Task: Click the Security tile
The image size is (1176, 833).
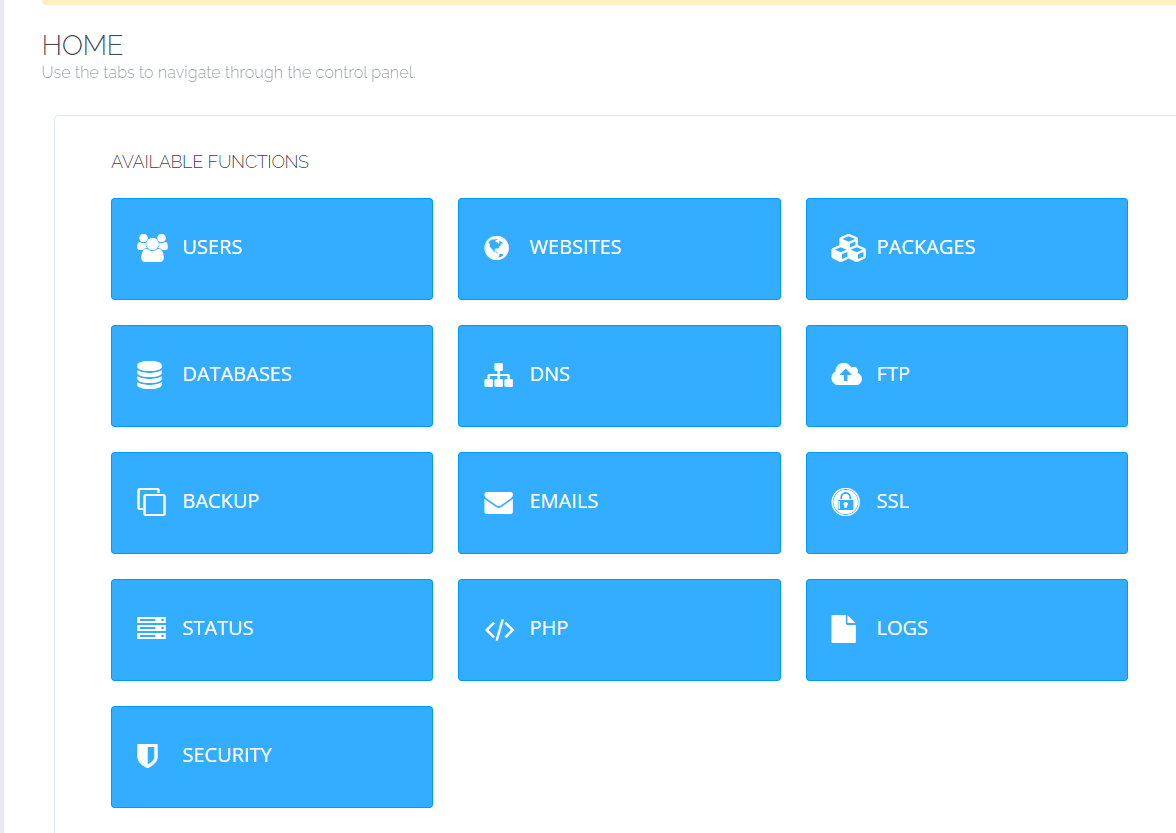Action: [x=272, y=756]
